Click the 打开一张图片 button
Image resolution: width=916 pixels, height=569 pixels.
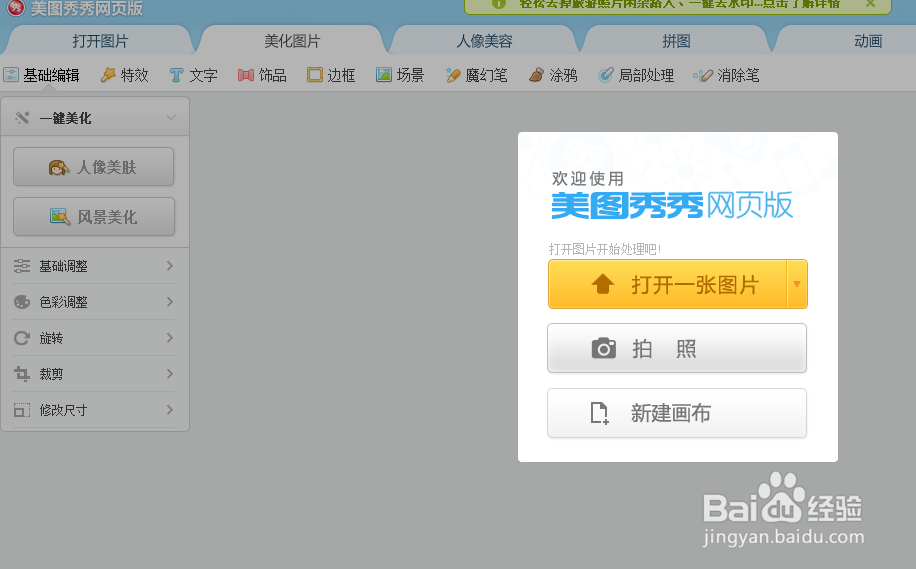point(667,284)
